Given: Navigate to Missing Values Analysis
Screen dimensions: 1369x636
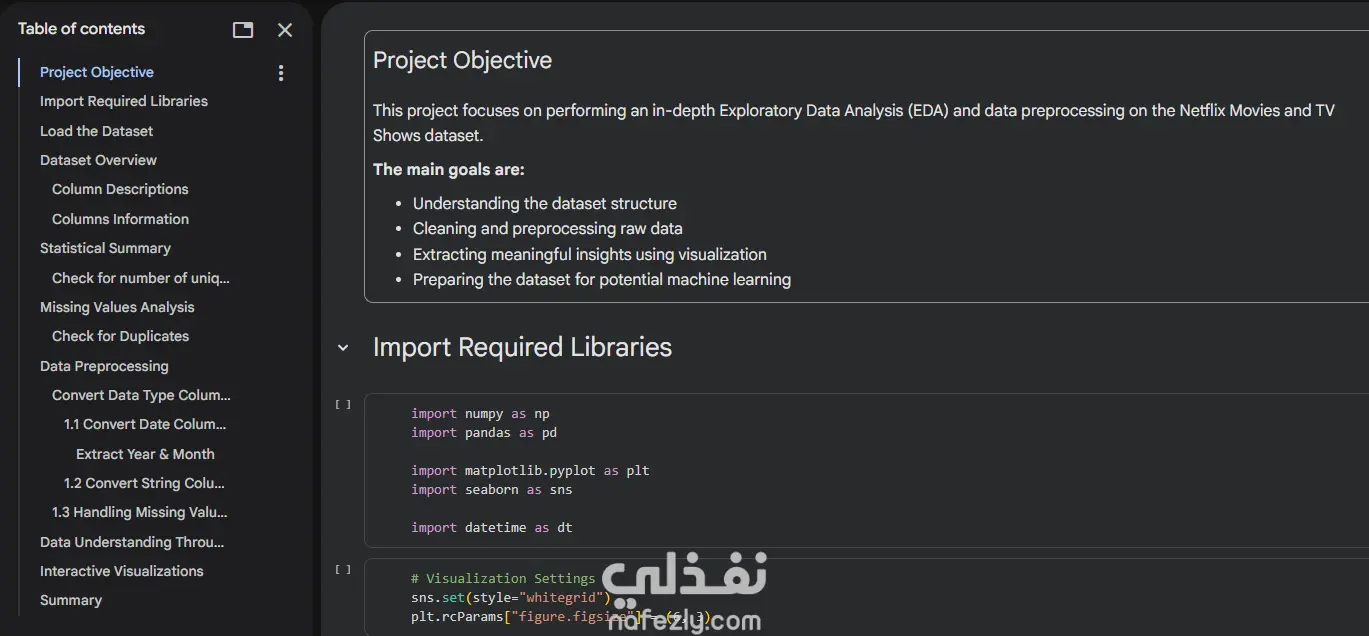Looking at the screenshot, I should [117, 307].
